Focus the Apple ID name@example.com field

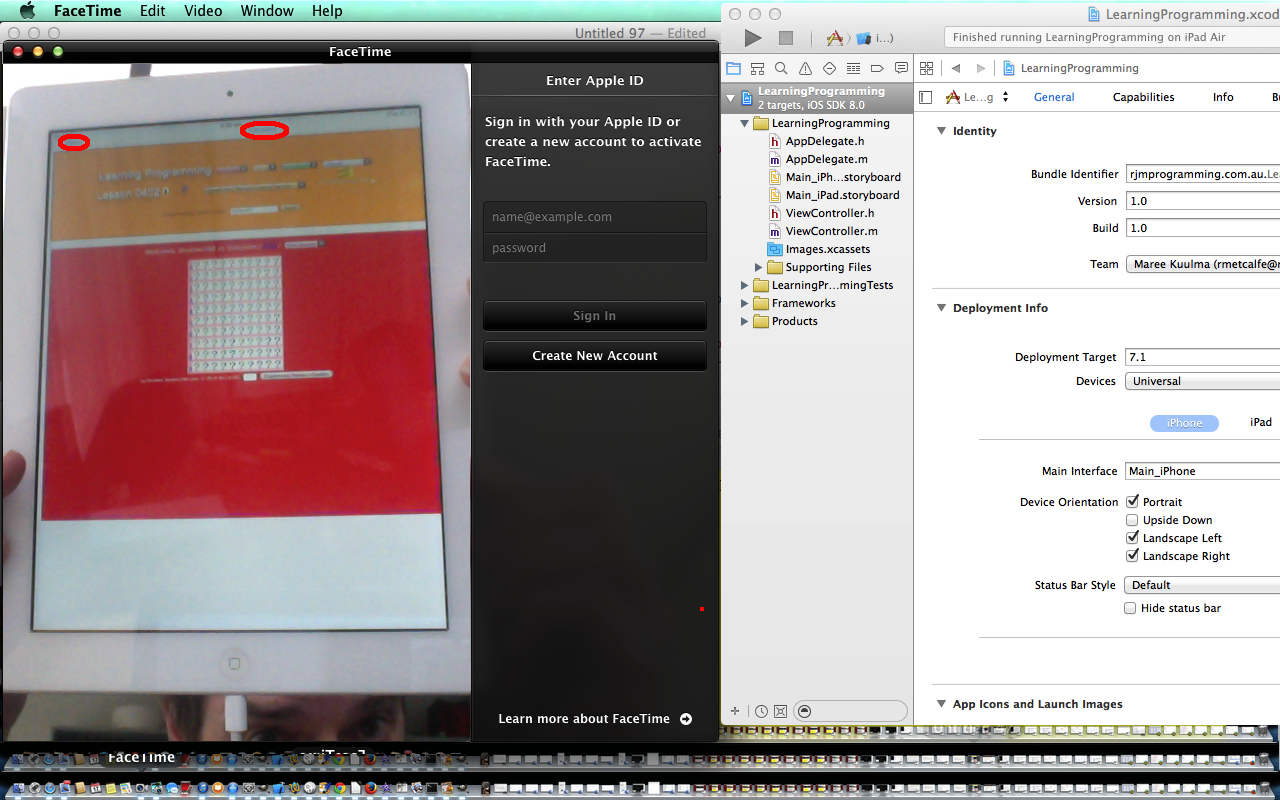(x=595, y=217)
